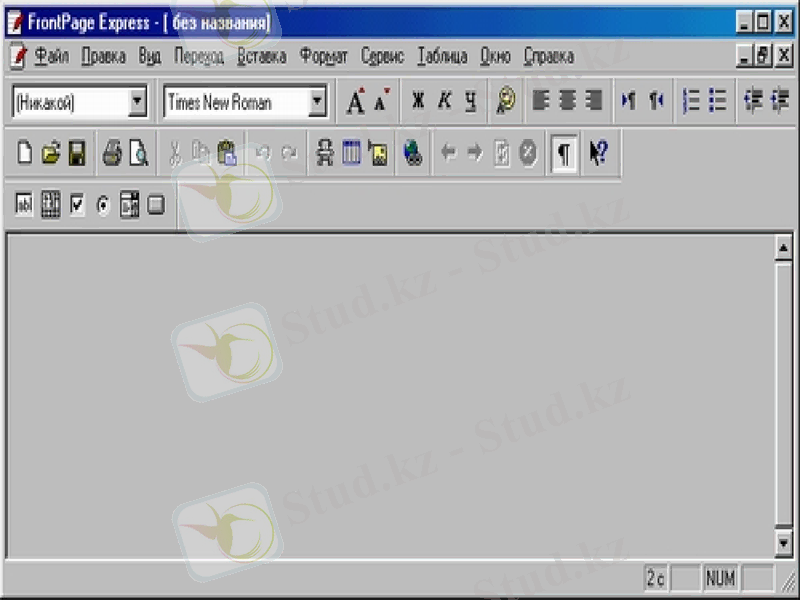Image resolution: width=800 pixels, height=600 pixels.
Task: Click the vertical scrollbar down arrow
Action: pyautogui.click(x=784, y=543)
